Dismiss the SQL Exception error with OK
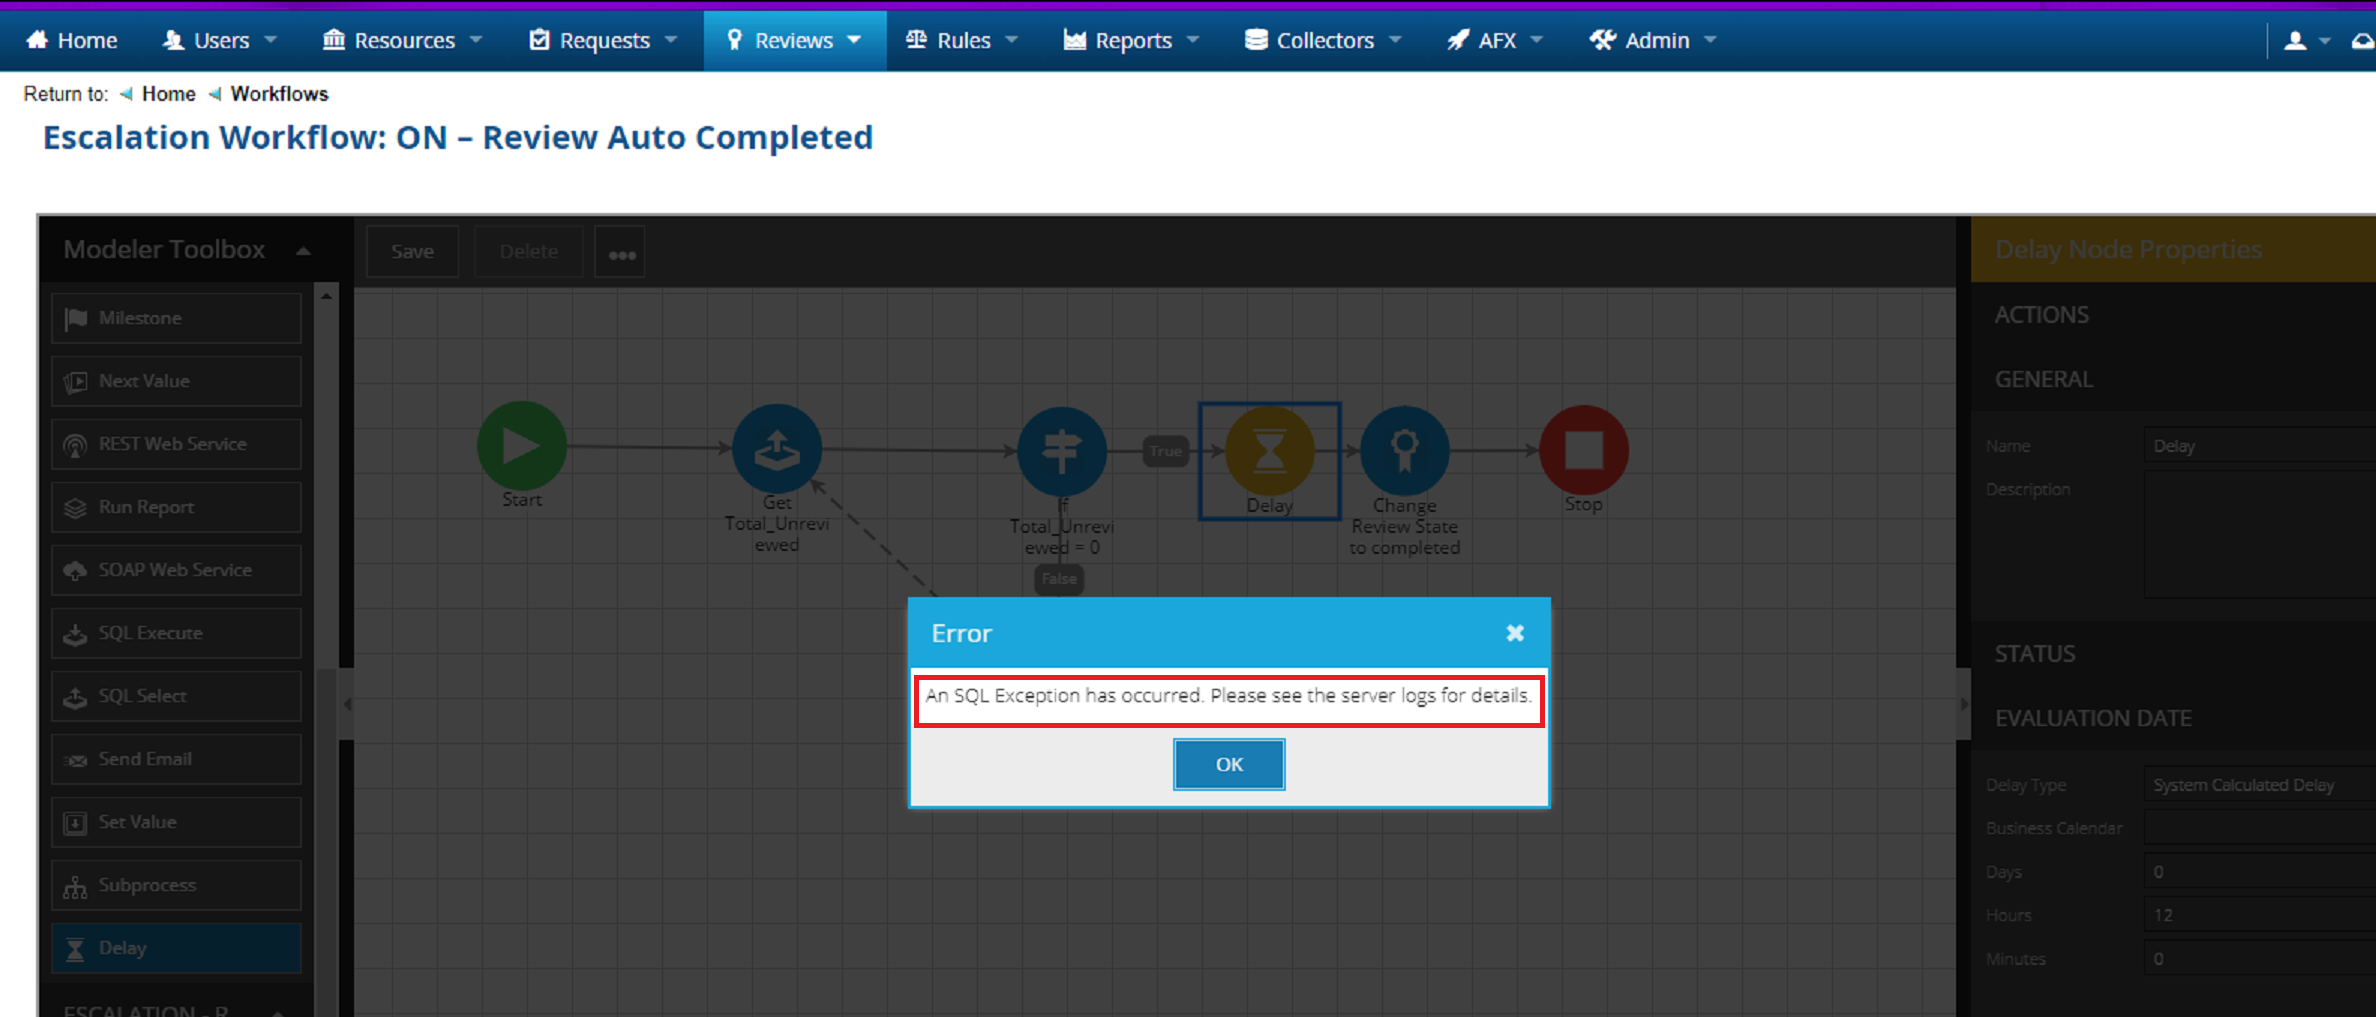Image resolution: width=2376 pixels, height=1017 pixels. pyautogui.click(x=1229, y=763)
